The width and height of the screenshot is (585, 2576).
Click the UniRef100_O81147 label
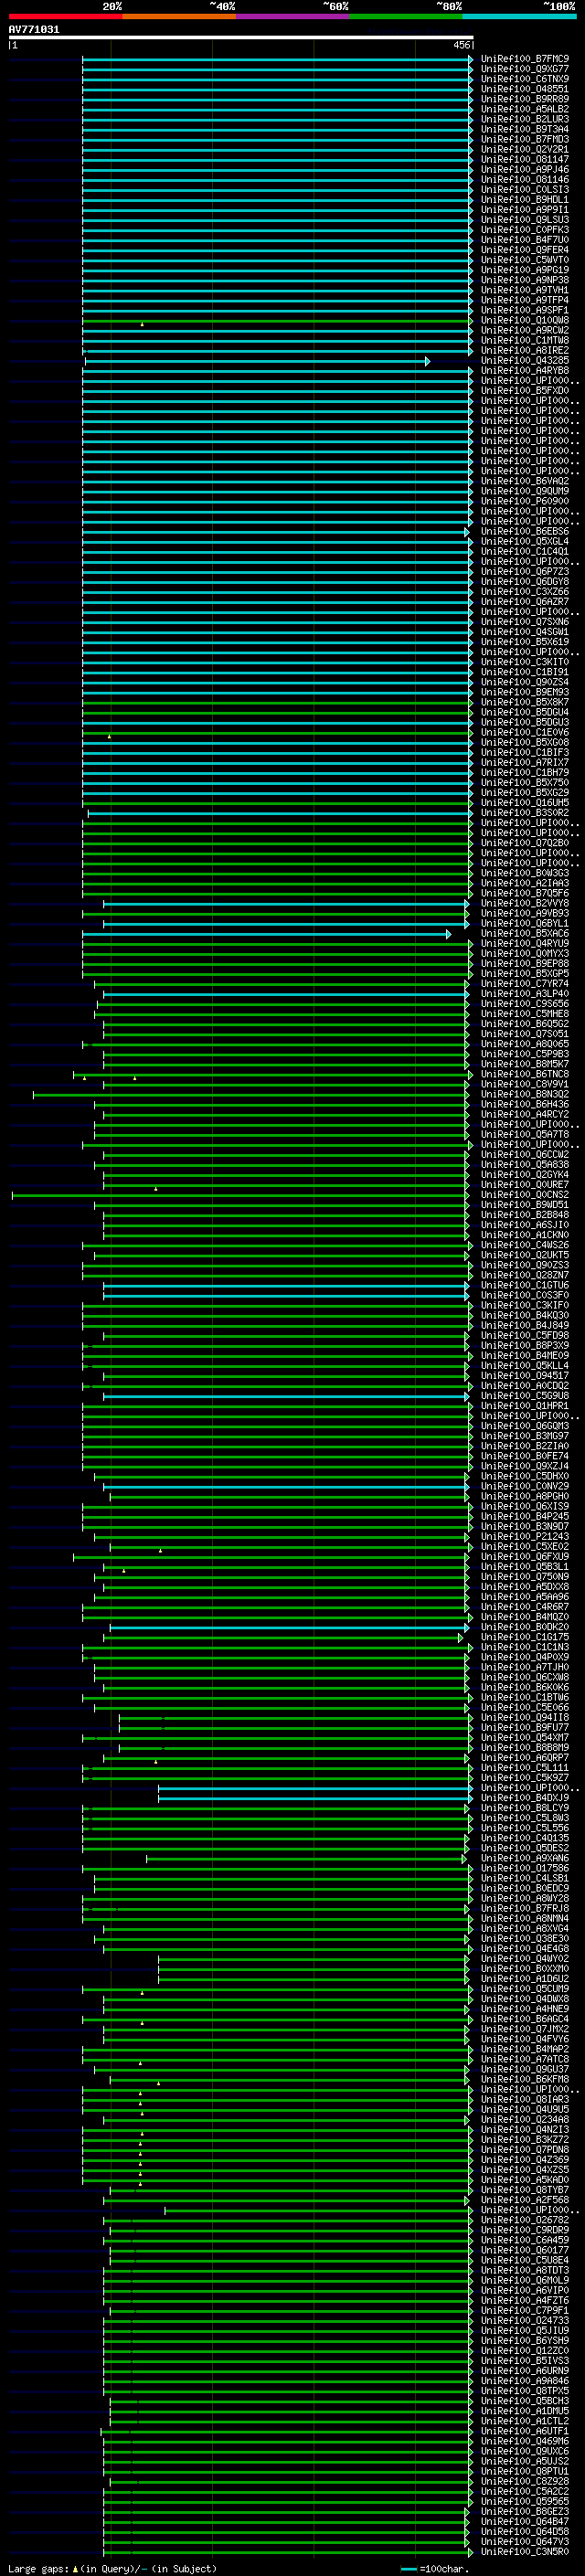pyautogui.click(x=525, y=159)
